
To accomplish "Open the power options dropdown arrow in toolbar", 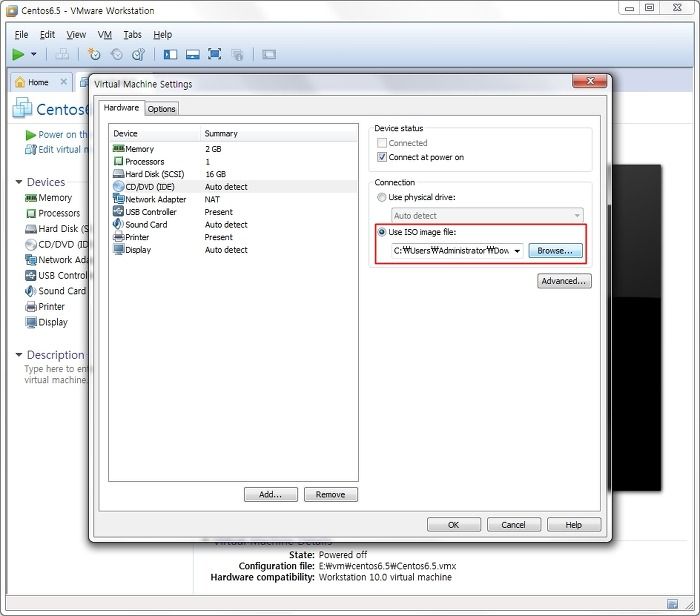I will pyautogui.click(x=34, y=54).
